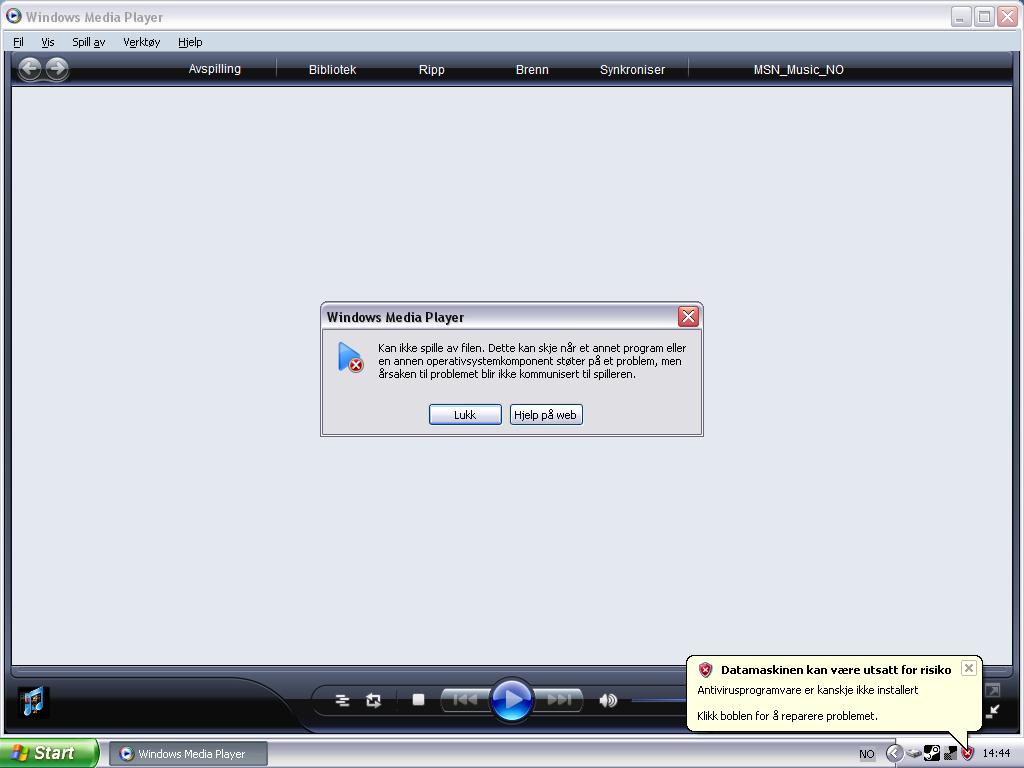Click the NO language indicator
This screenshot has height=768, width=1024.
coord(867,754)
